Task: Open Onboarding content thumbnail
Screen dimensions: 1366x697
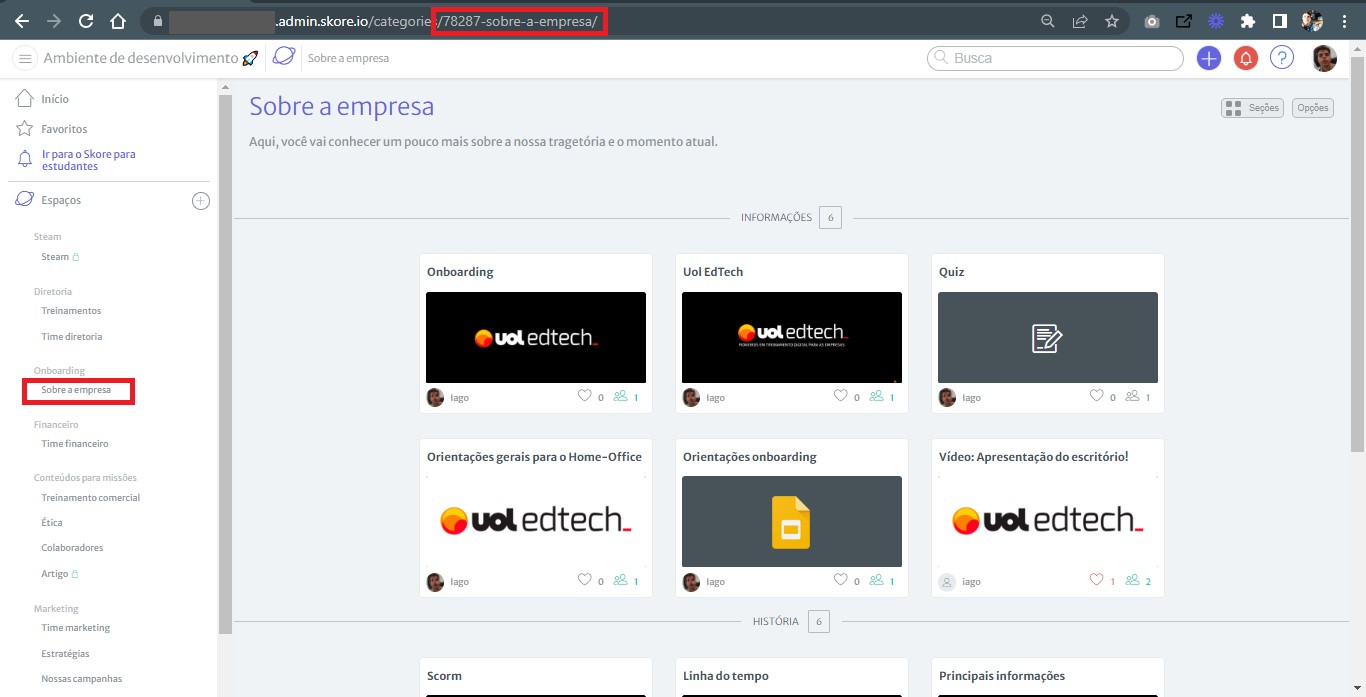Action: point(536,337)
